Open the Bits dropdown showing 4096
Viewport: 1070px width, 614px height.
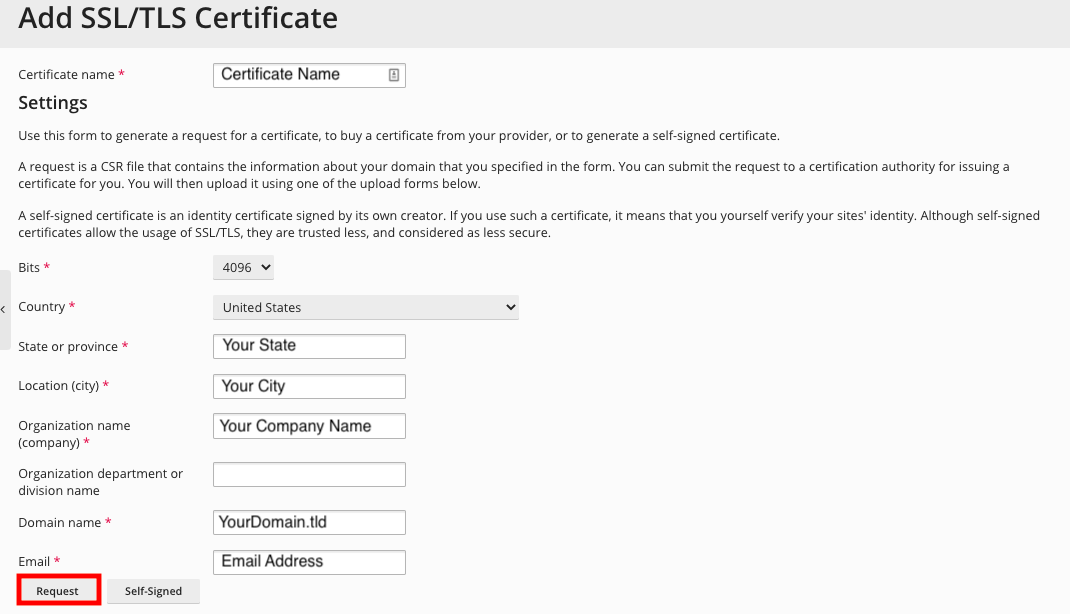click(x=243, y=267)
